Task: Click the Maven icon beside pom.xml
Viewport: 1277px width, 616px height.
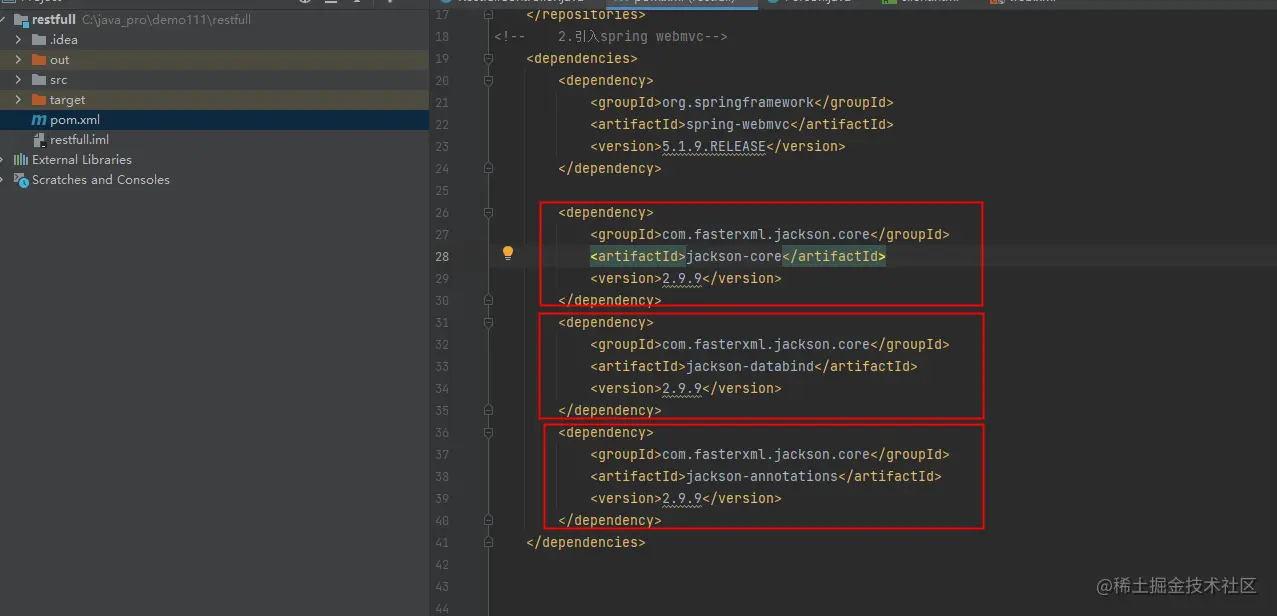Action: pos(39,120)
